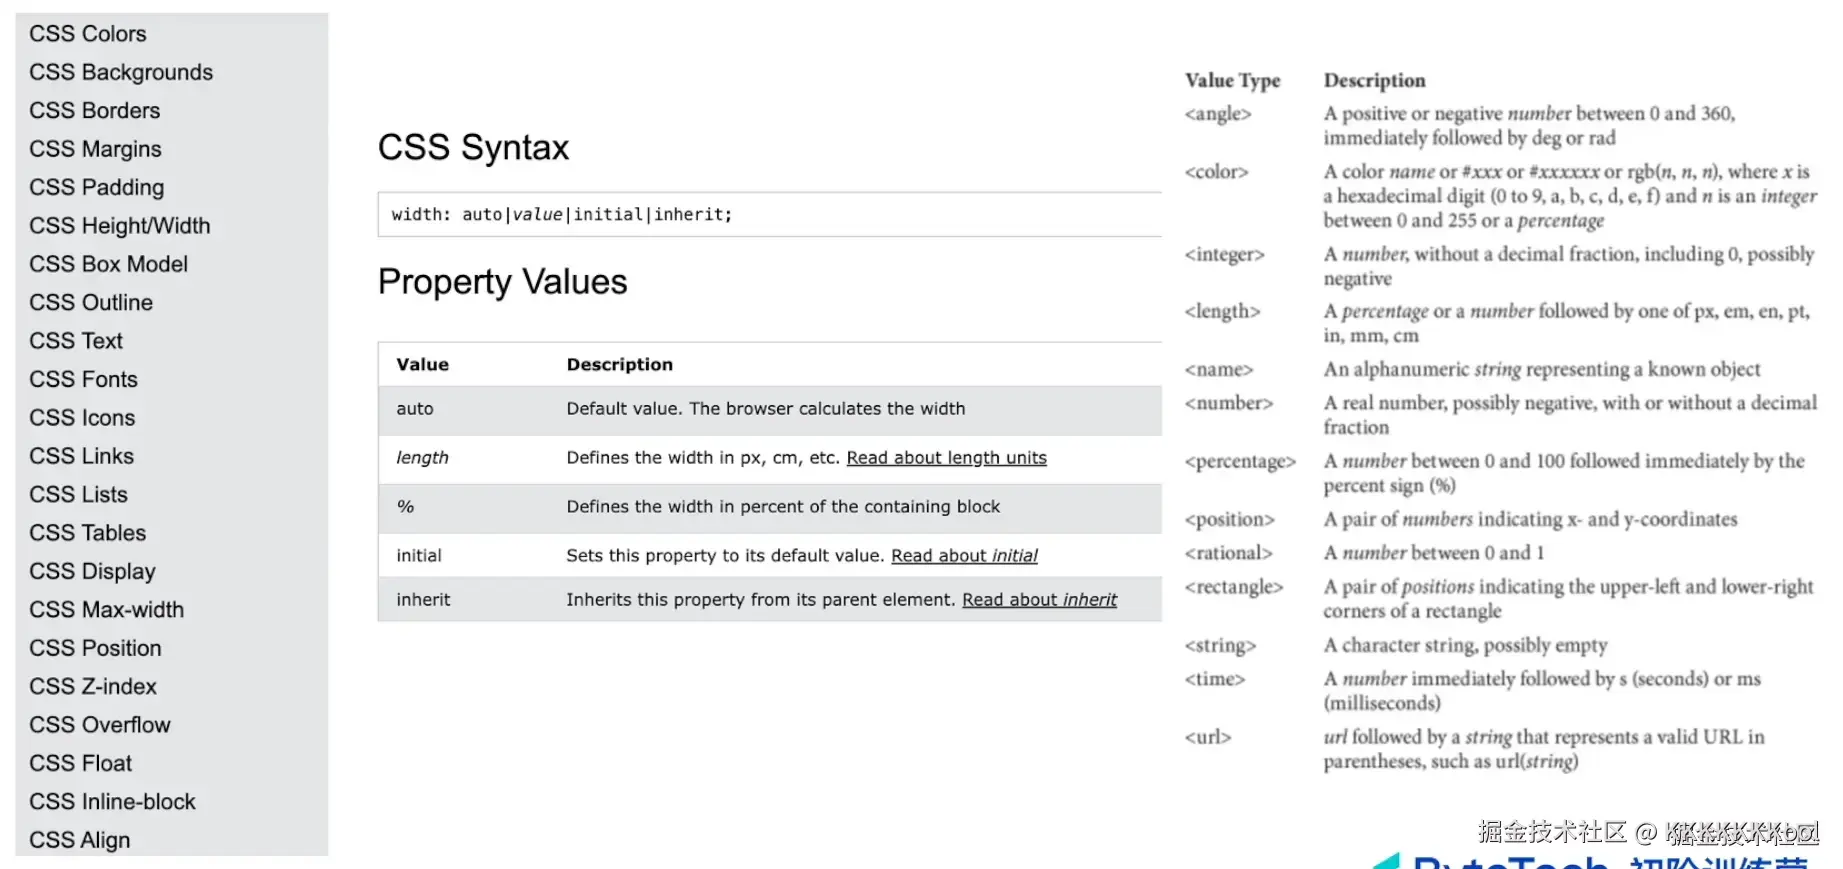Select the CSS Height/Width entry
Viewport: 1843px width, 869px height.
tap(120, 226)
